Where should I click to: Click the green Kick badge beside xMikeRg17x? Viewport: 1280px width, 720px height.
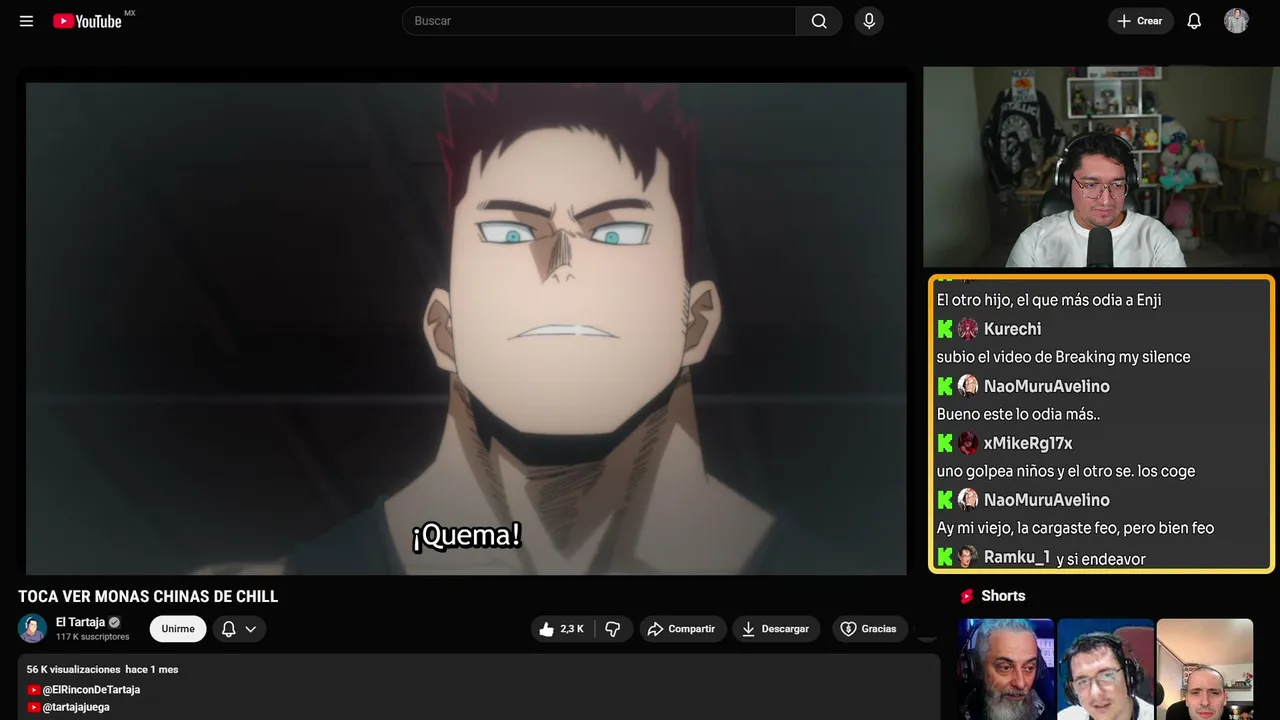[x=945, y=443]
